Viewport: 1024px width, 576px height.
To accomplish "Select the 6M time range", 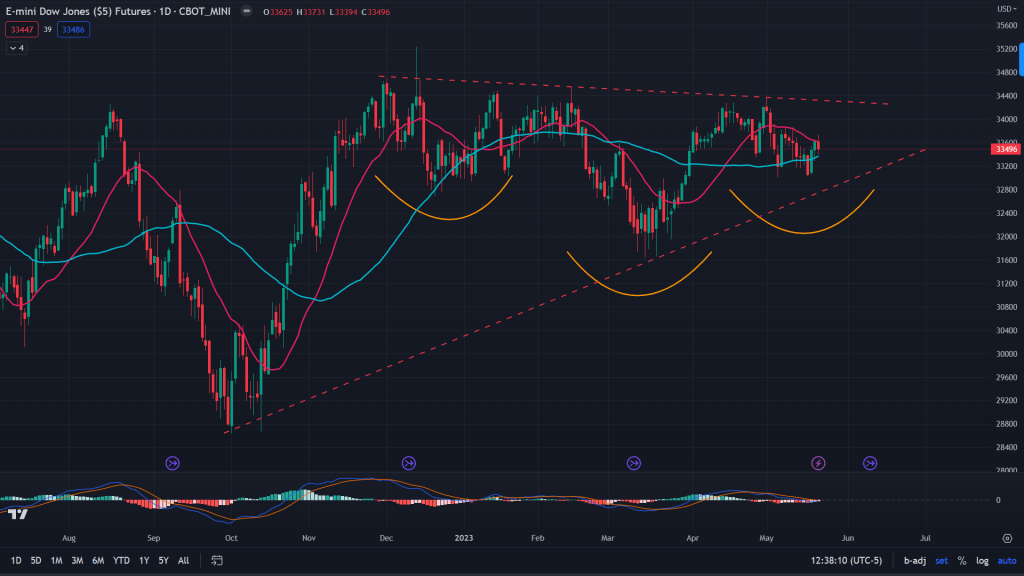I will pyautogui.click(x=98, y=561).
